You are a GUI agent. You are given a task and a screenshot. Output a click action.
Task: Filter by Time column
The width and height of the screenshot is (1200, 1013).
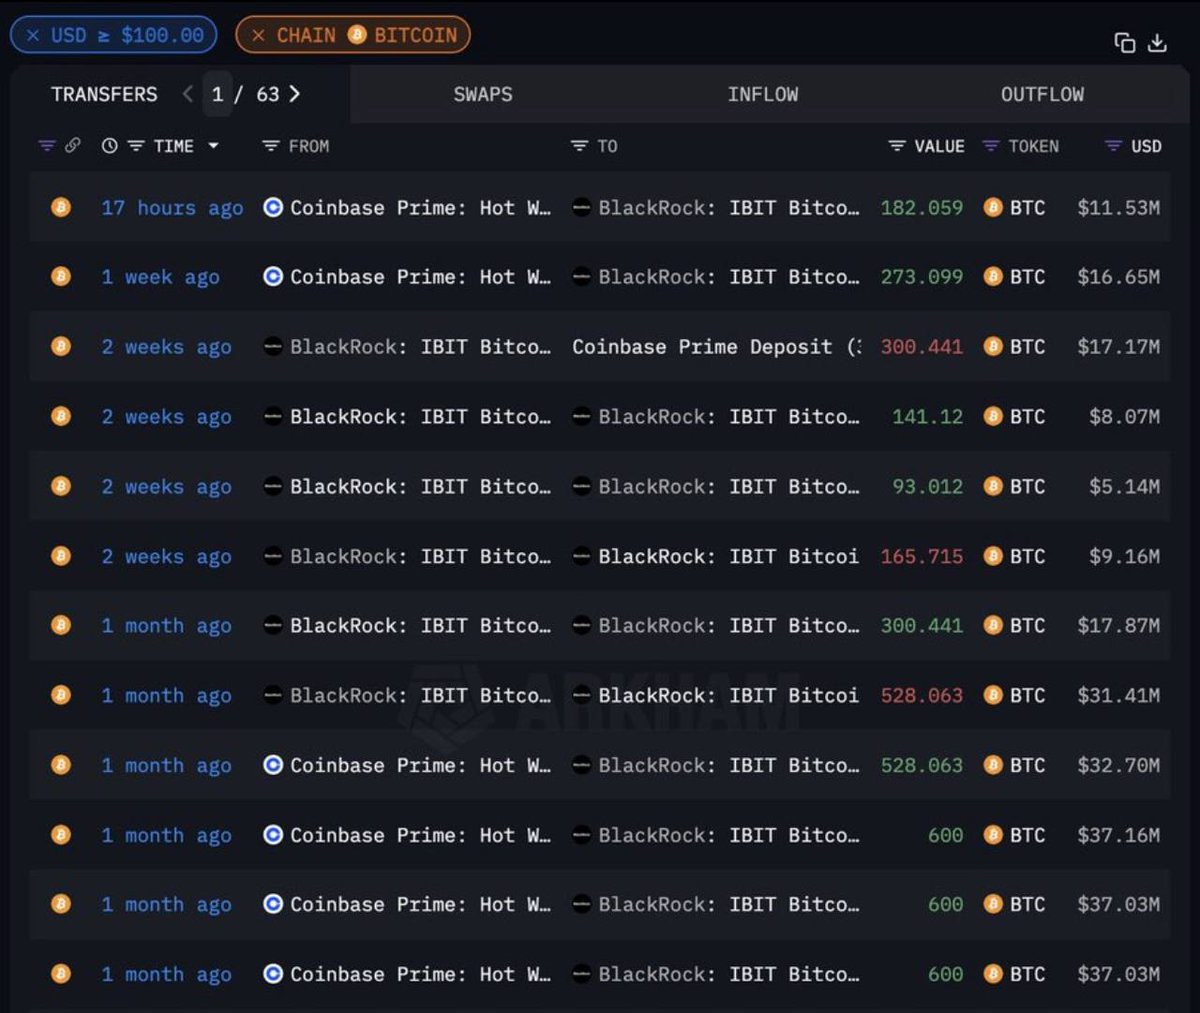136,146
